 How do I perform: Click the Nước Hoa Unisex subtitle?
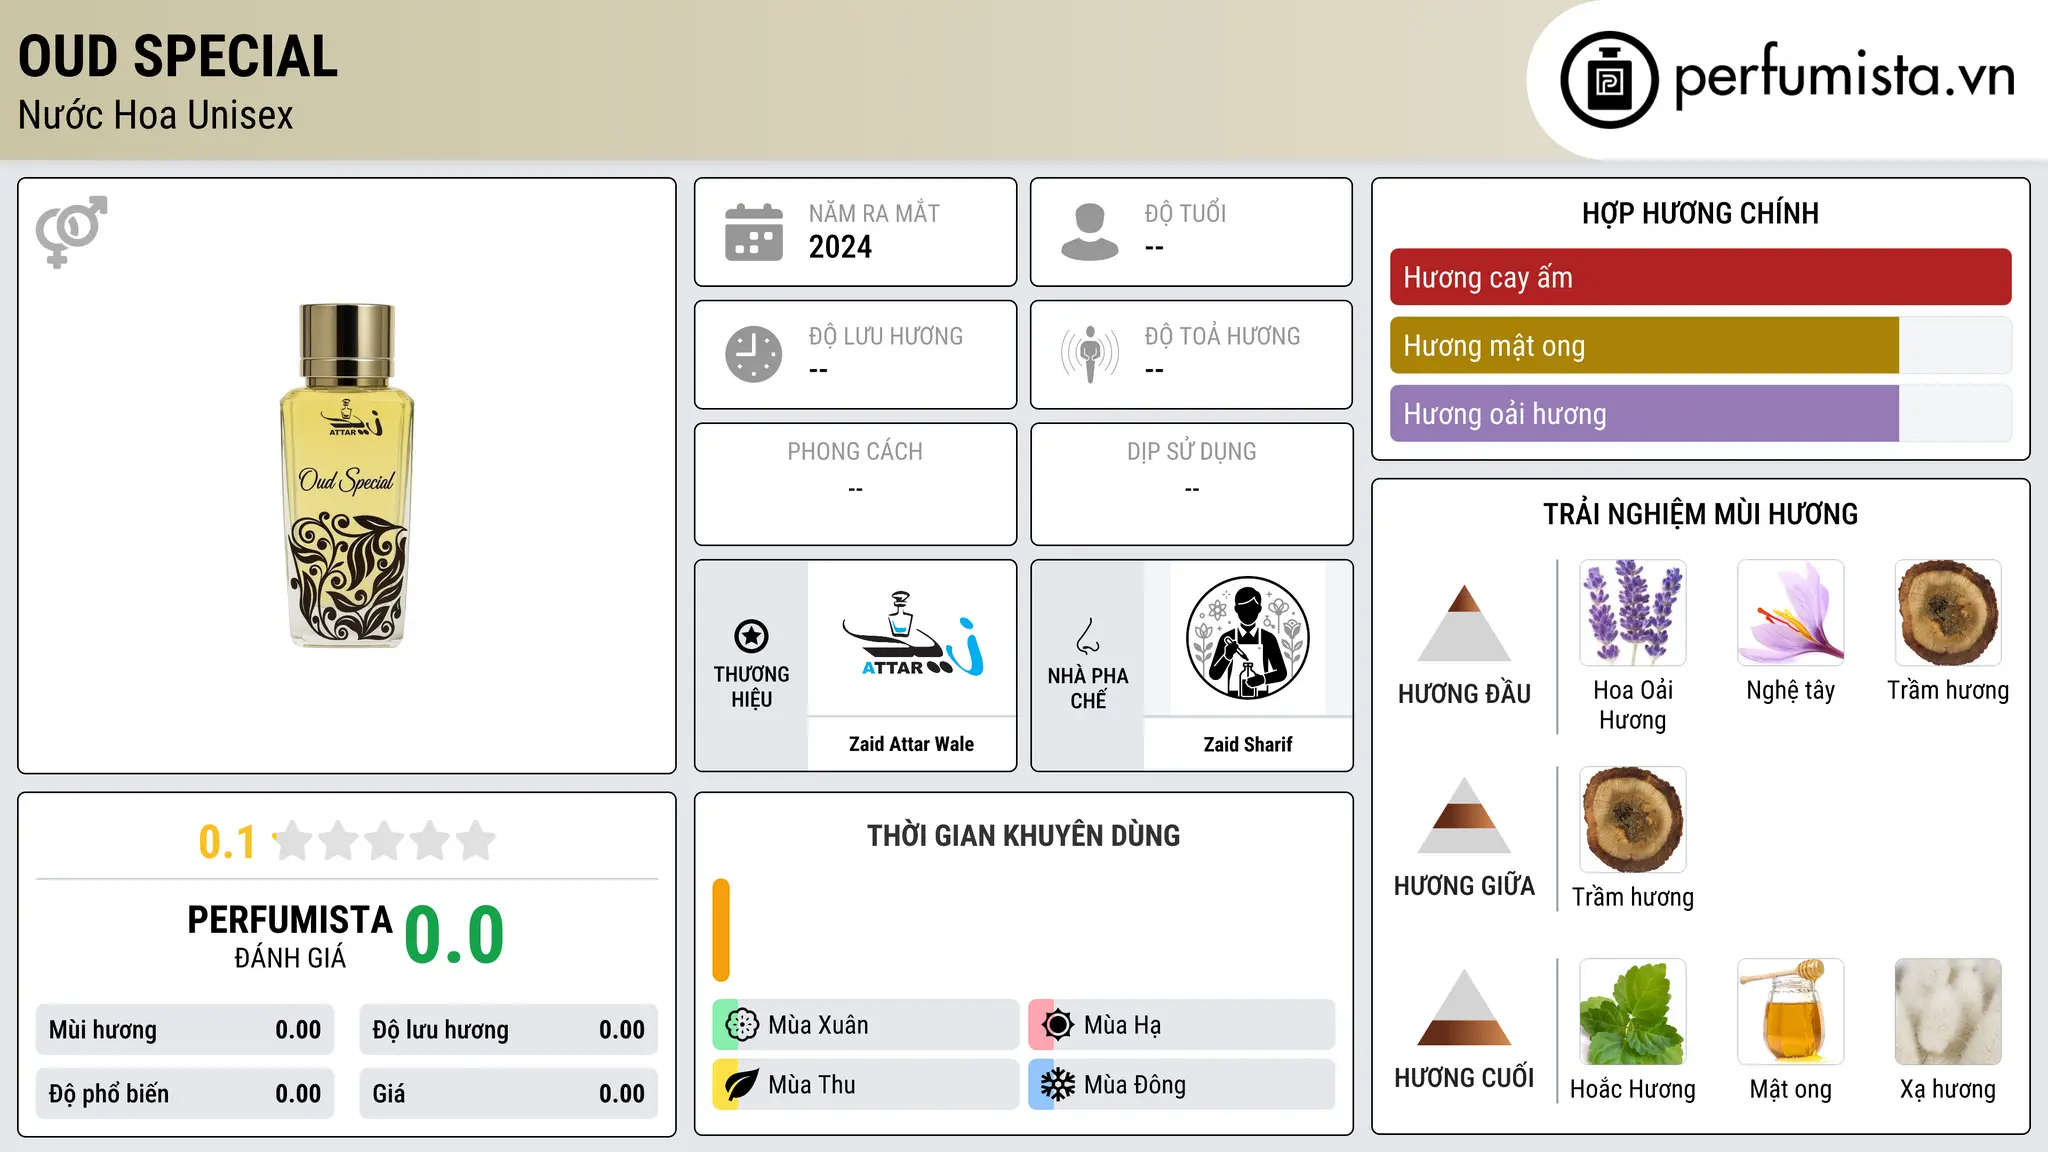[156, 116]
